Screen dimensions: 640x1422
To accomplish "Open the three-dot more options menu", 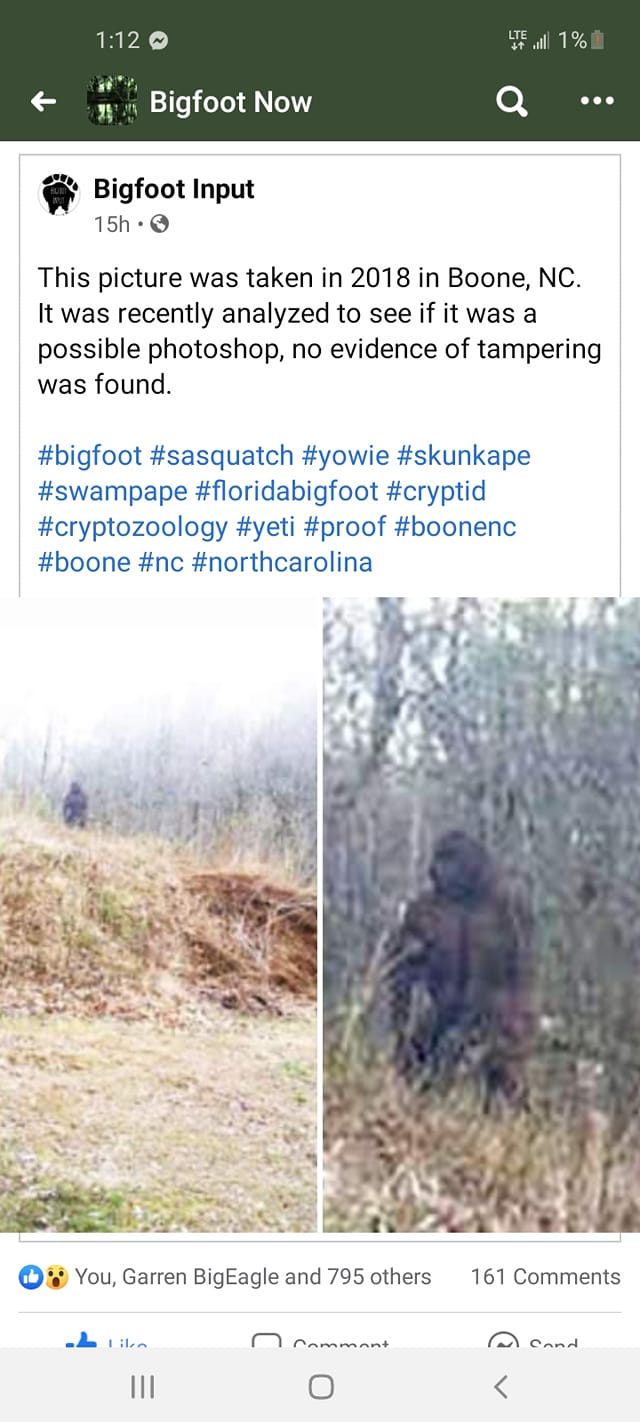I will point(597,101).
